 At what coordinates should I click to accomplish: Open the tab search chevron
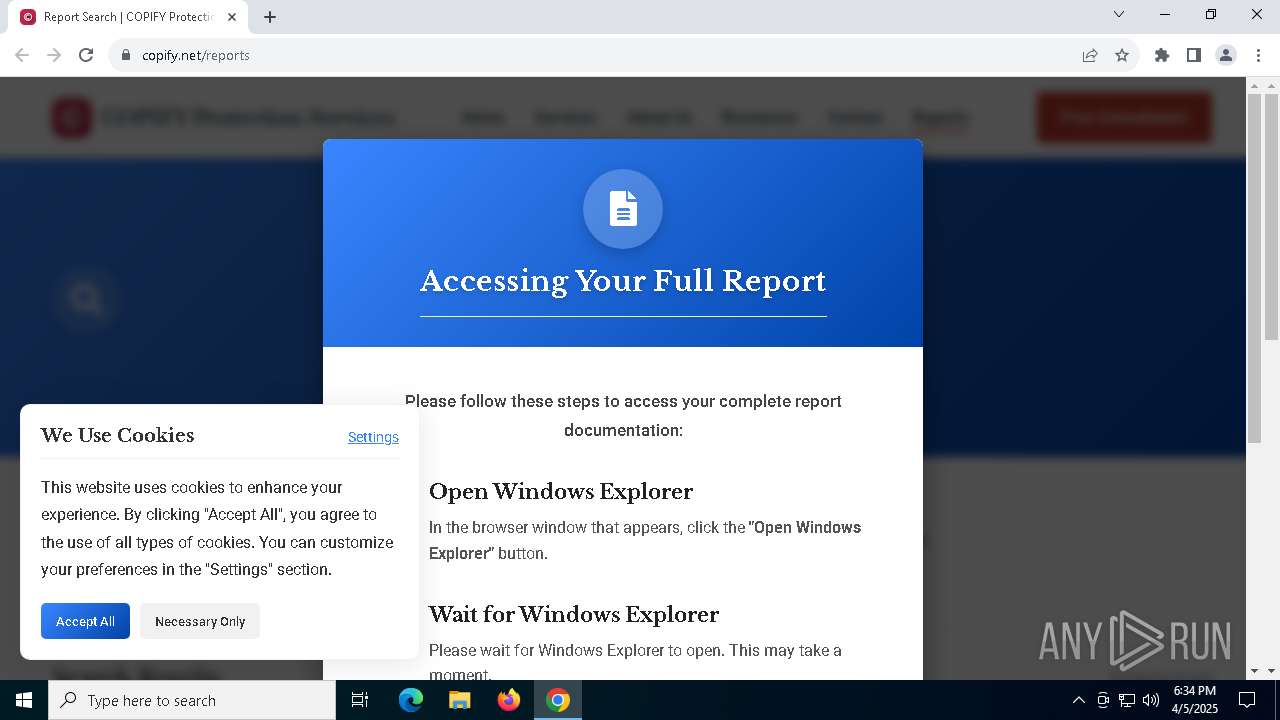(x=1119, y=14)
